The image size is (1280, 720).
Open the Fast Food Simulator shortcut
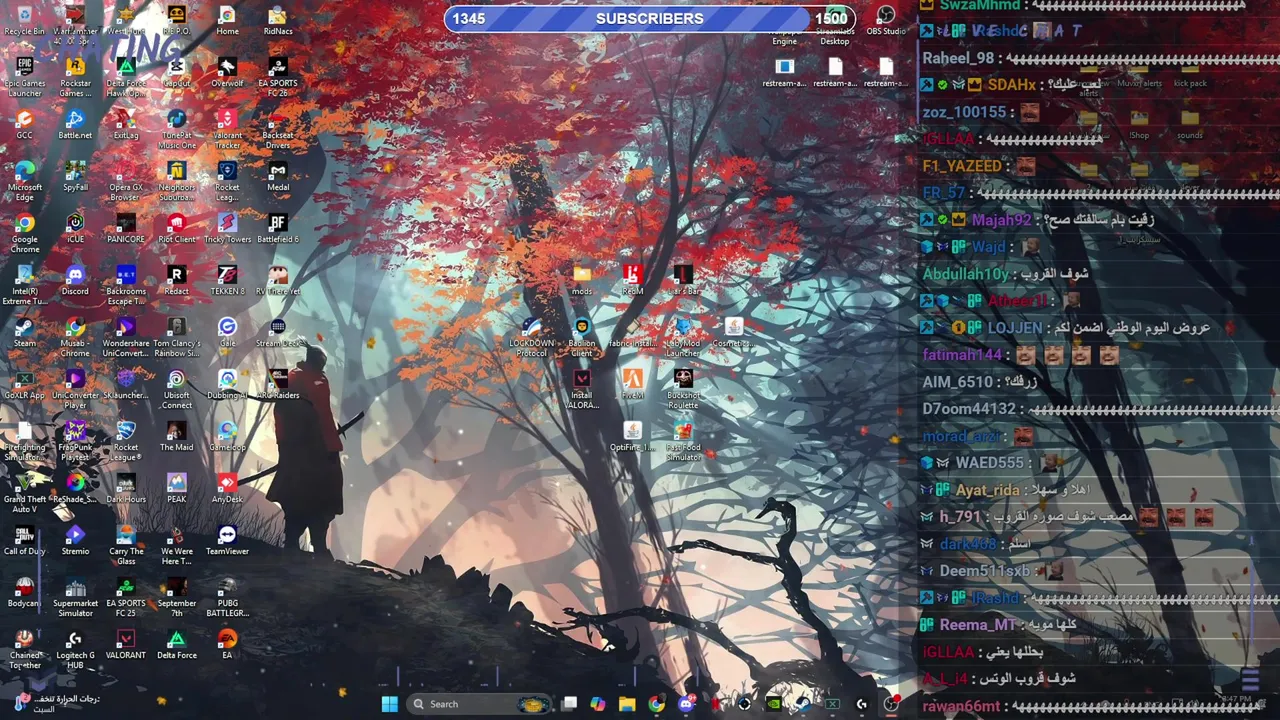pos(683,441)
